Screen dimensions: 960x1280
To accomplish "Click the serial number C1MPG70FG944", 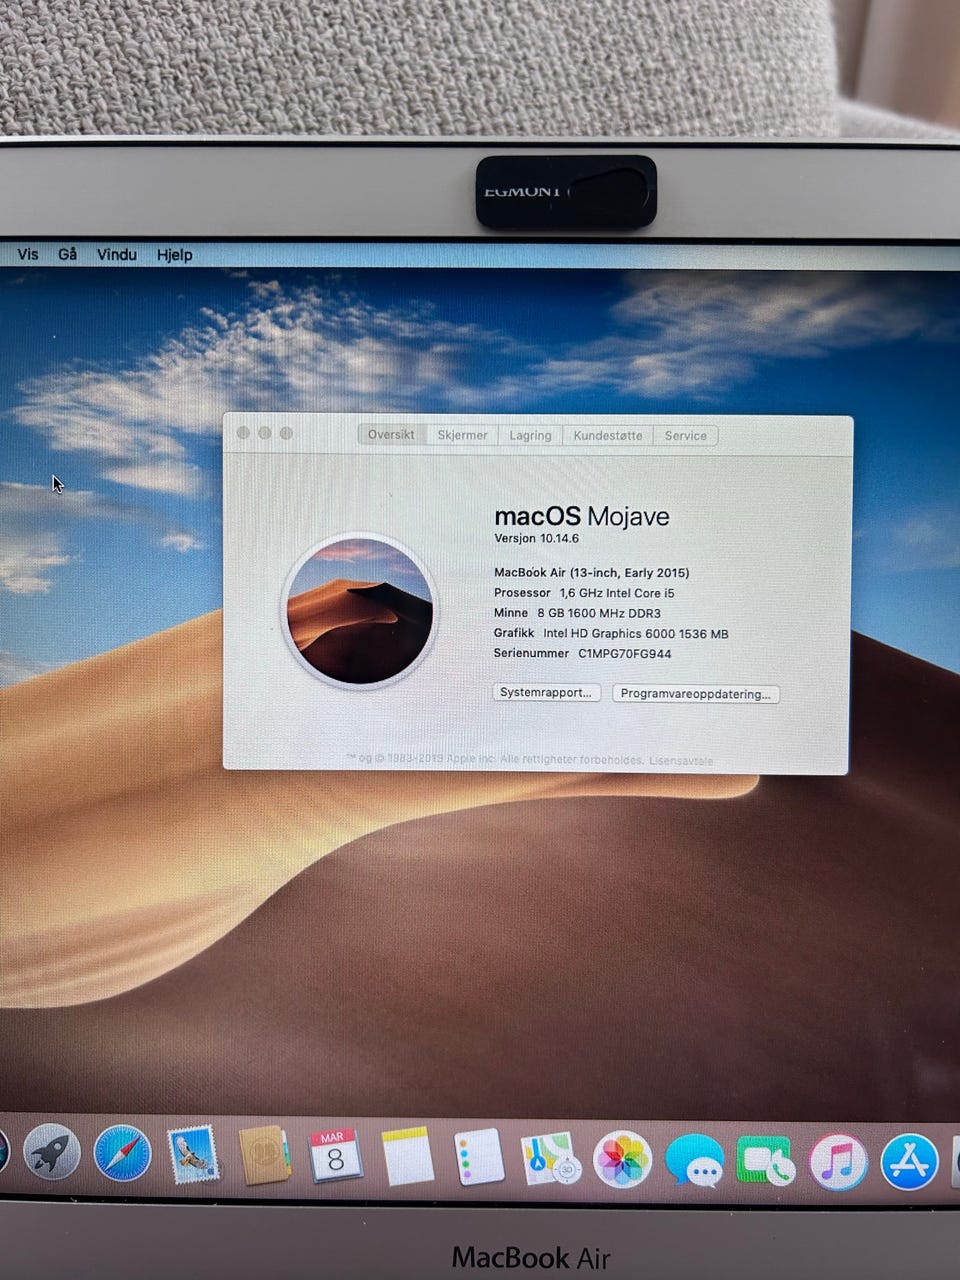I will click(x=625, y=653).
